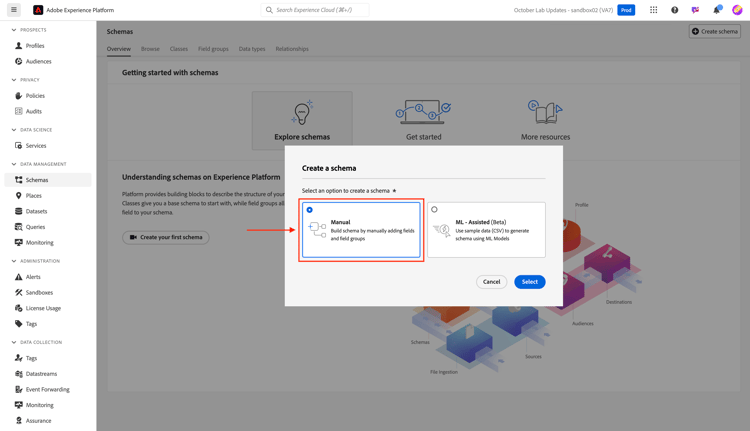Click Create your first schema button
This screenshot has width=750, height=431.
165,237
